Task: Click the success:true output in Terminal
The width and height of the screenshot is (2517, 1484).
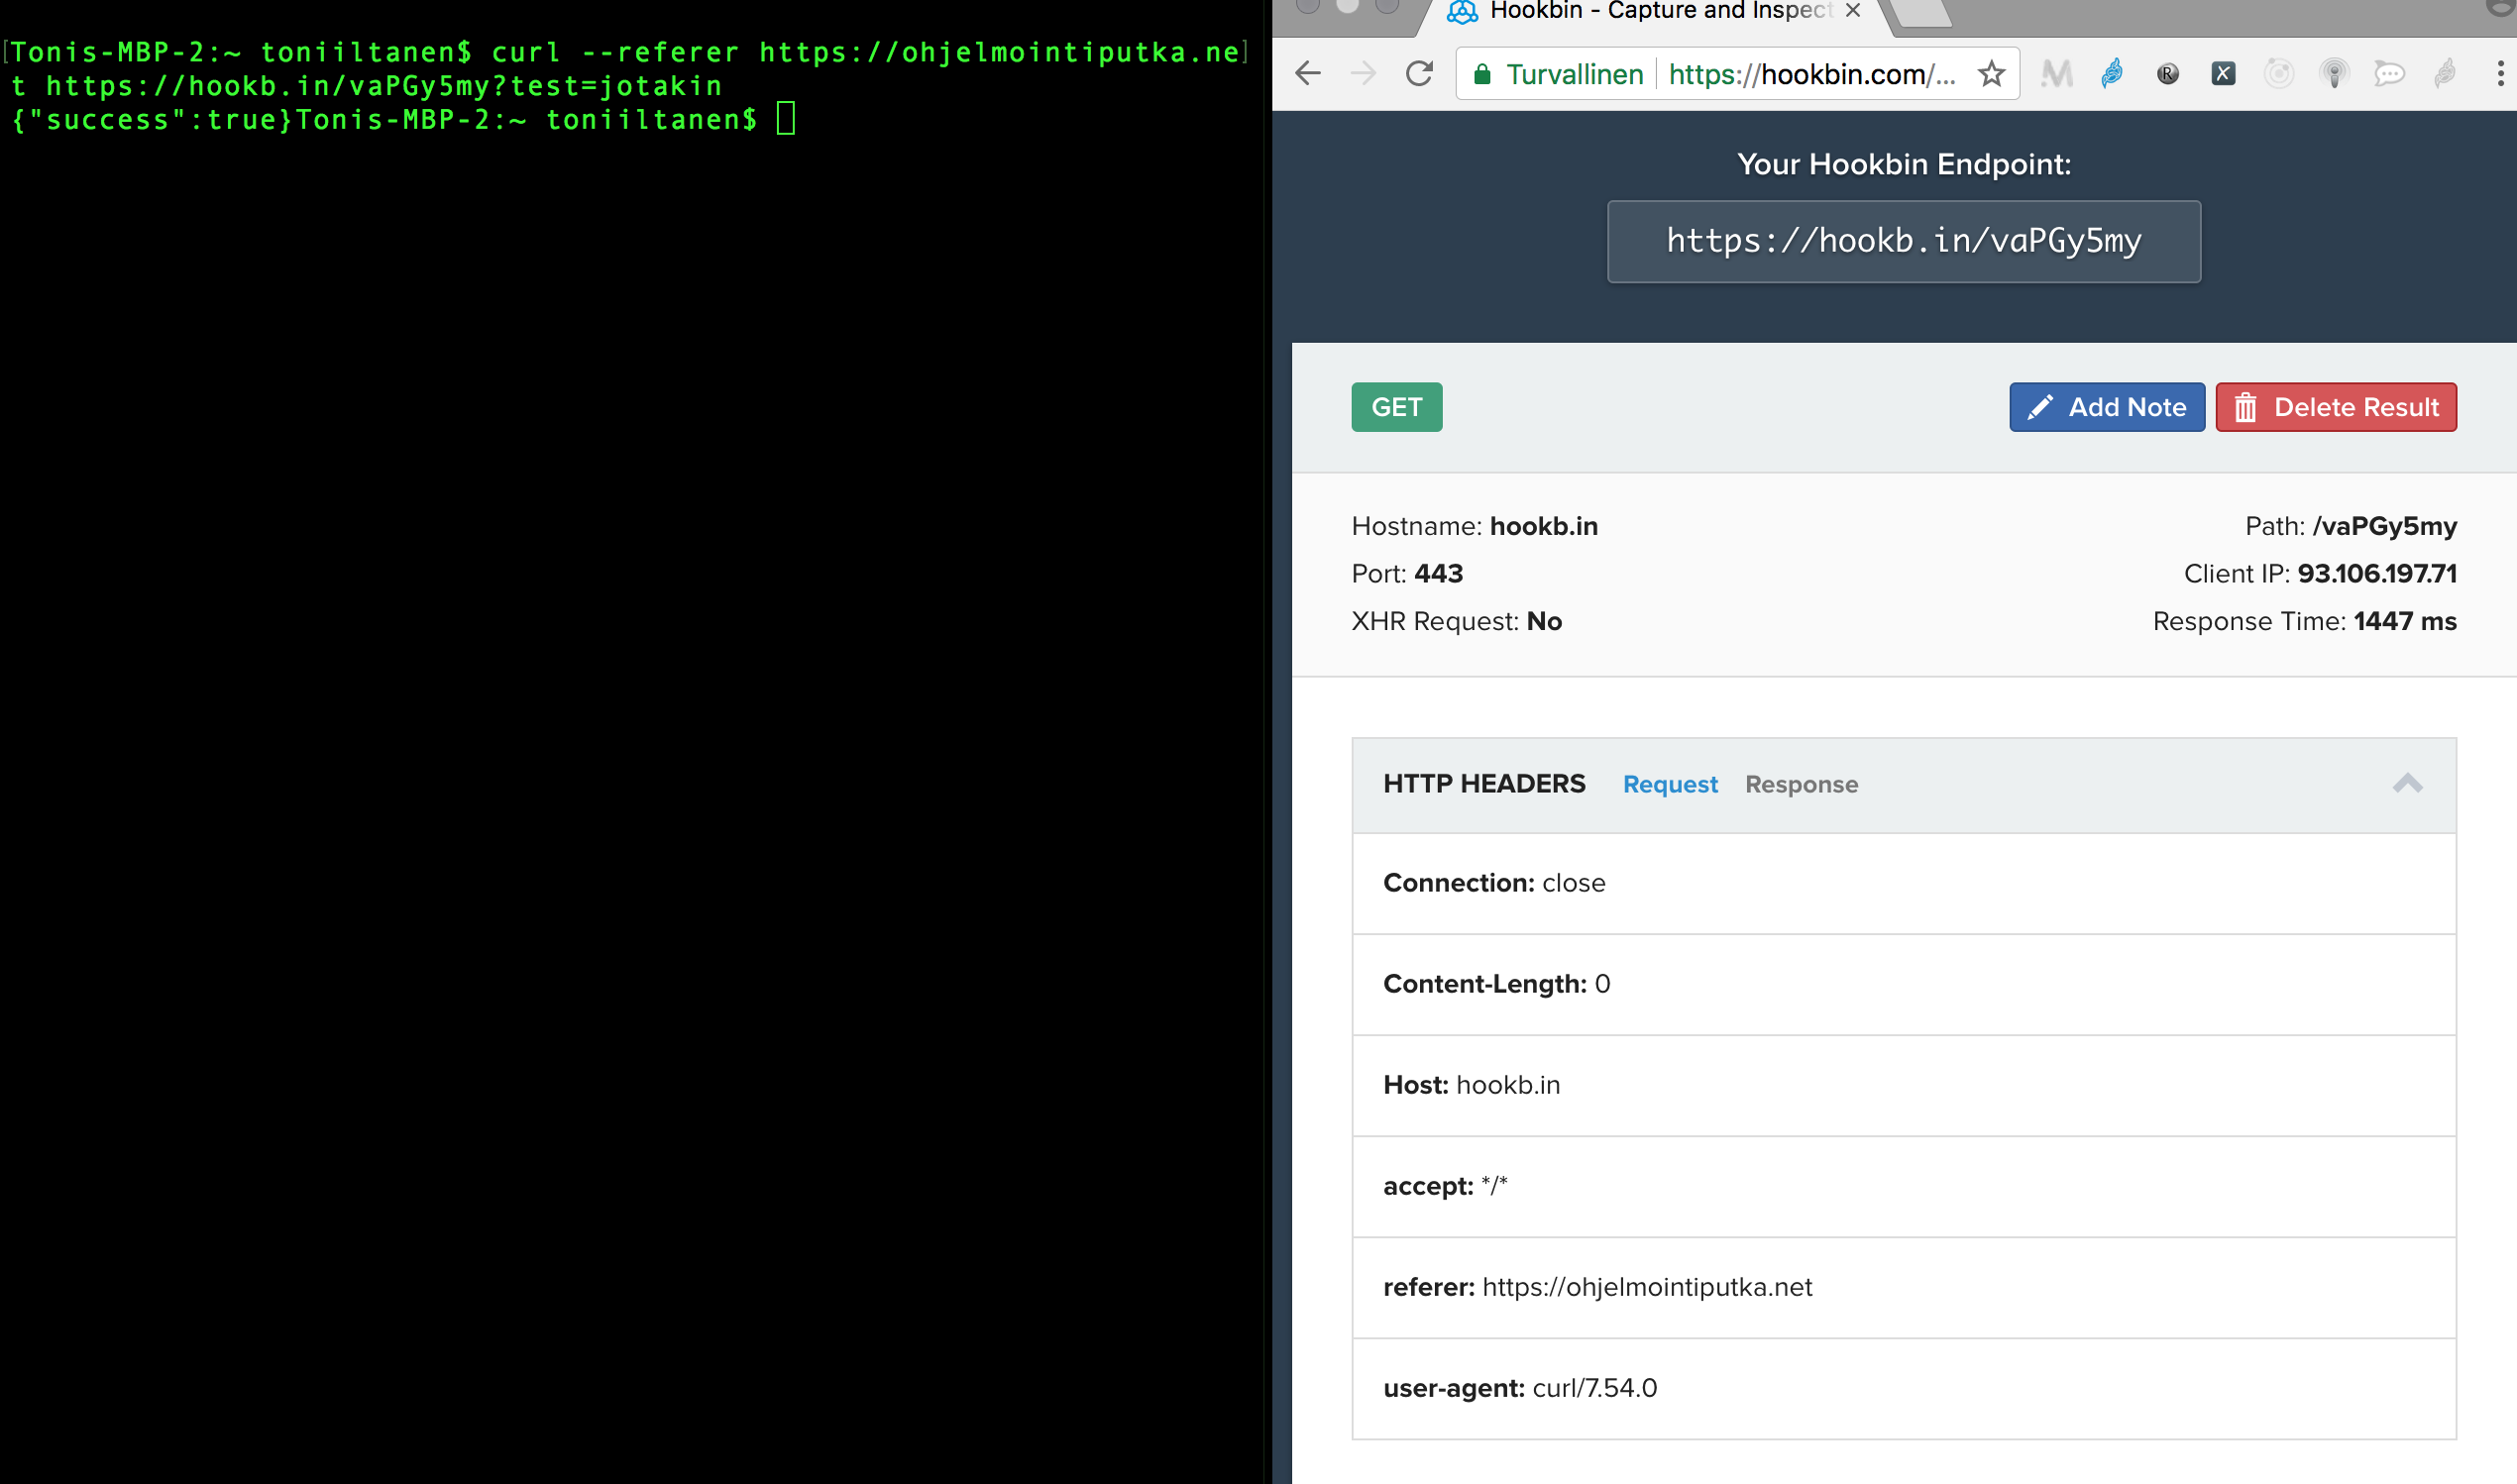Action: tap(152, 120)
